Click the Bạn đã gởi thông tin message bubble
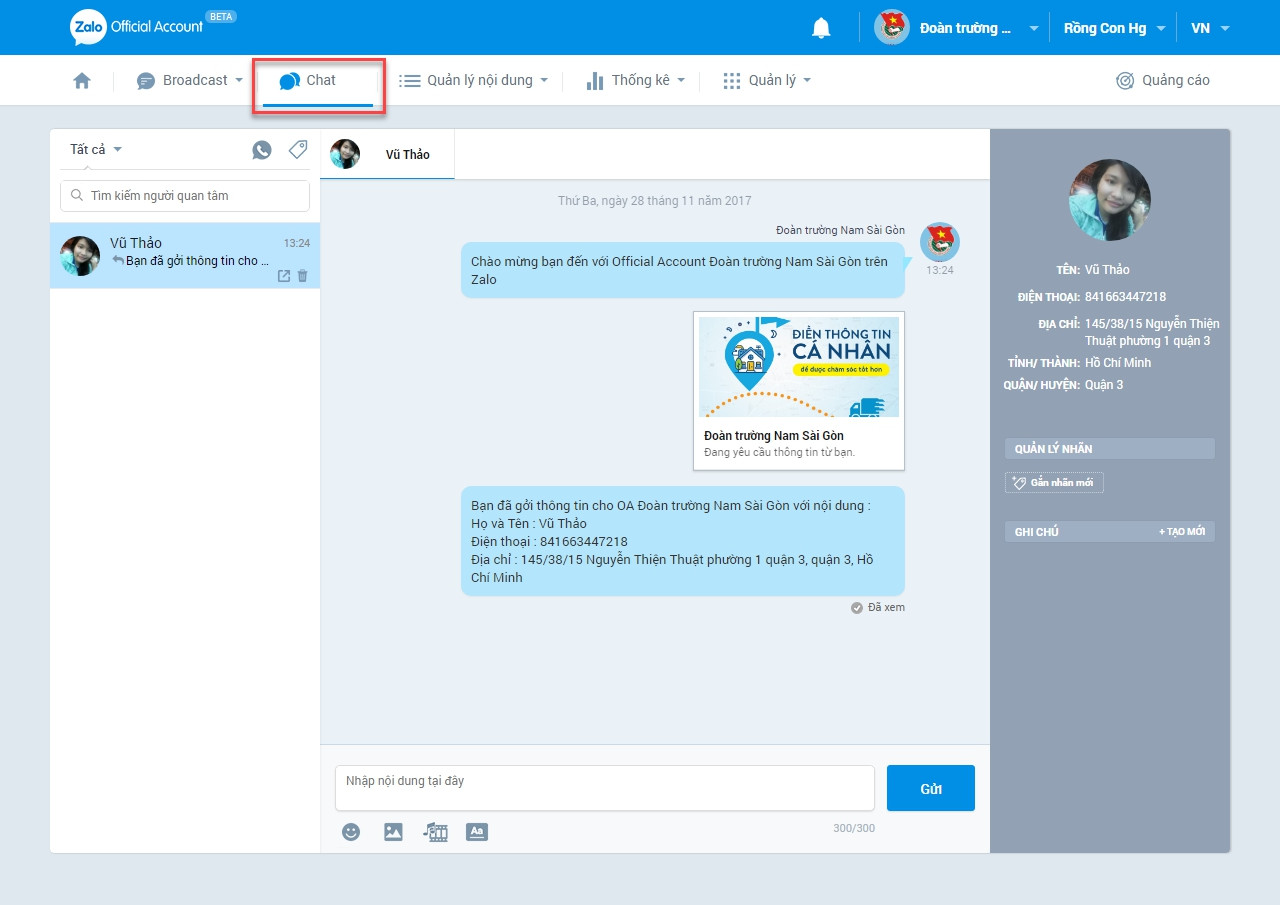The width and height of the screenshot is (1280, 905). (x=683, y=541)
